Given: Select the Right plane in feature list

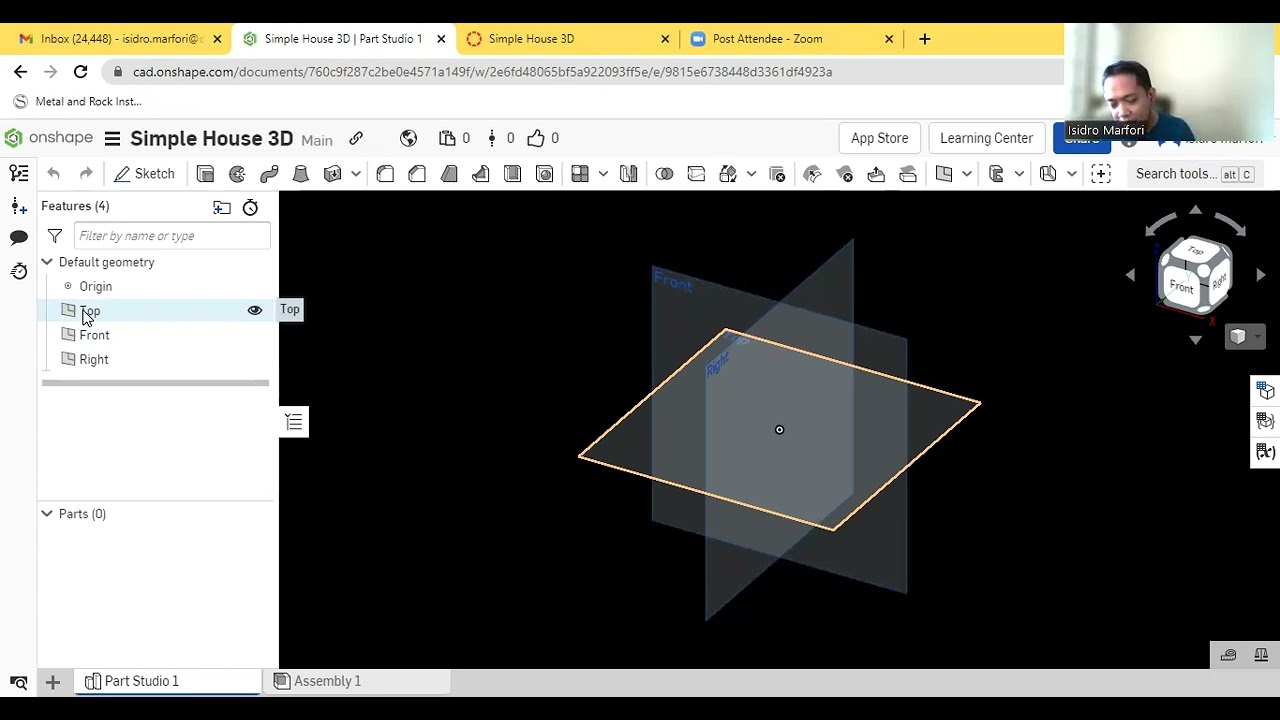Looking at the screenshot, I should pyautogui.click(x=94, y=359).
